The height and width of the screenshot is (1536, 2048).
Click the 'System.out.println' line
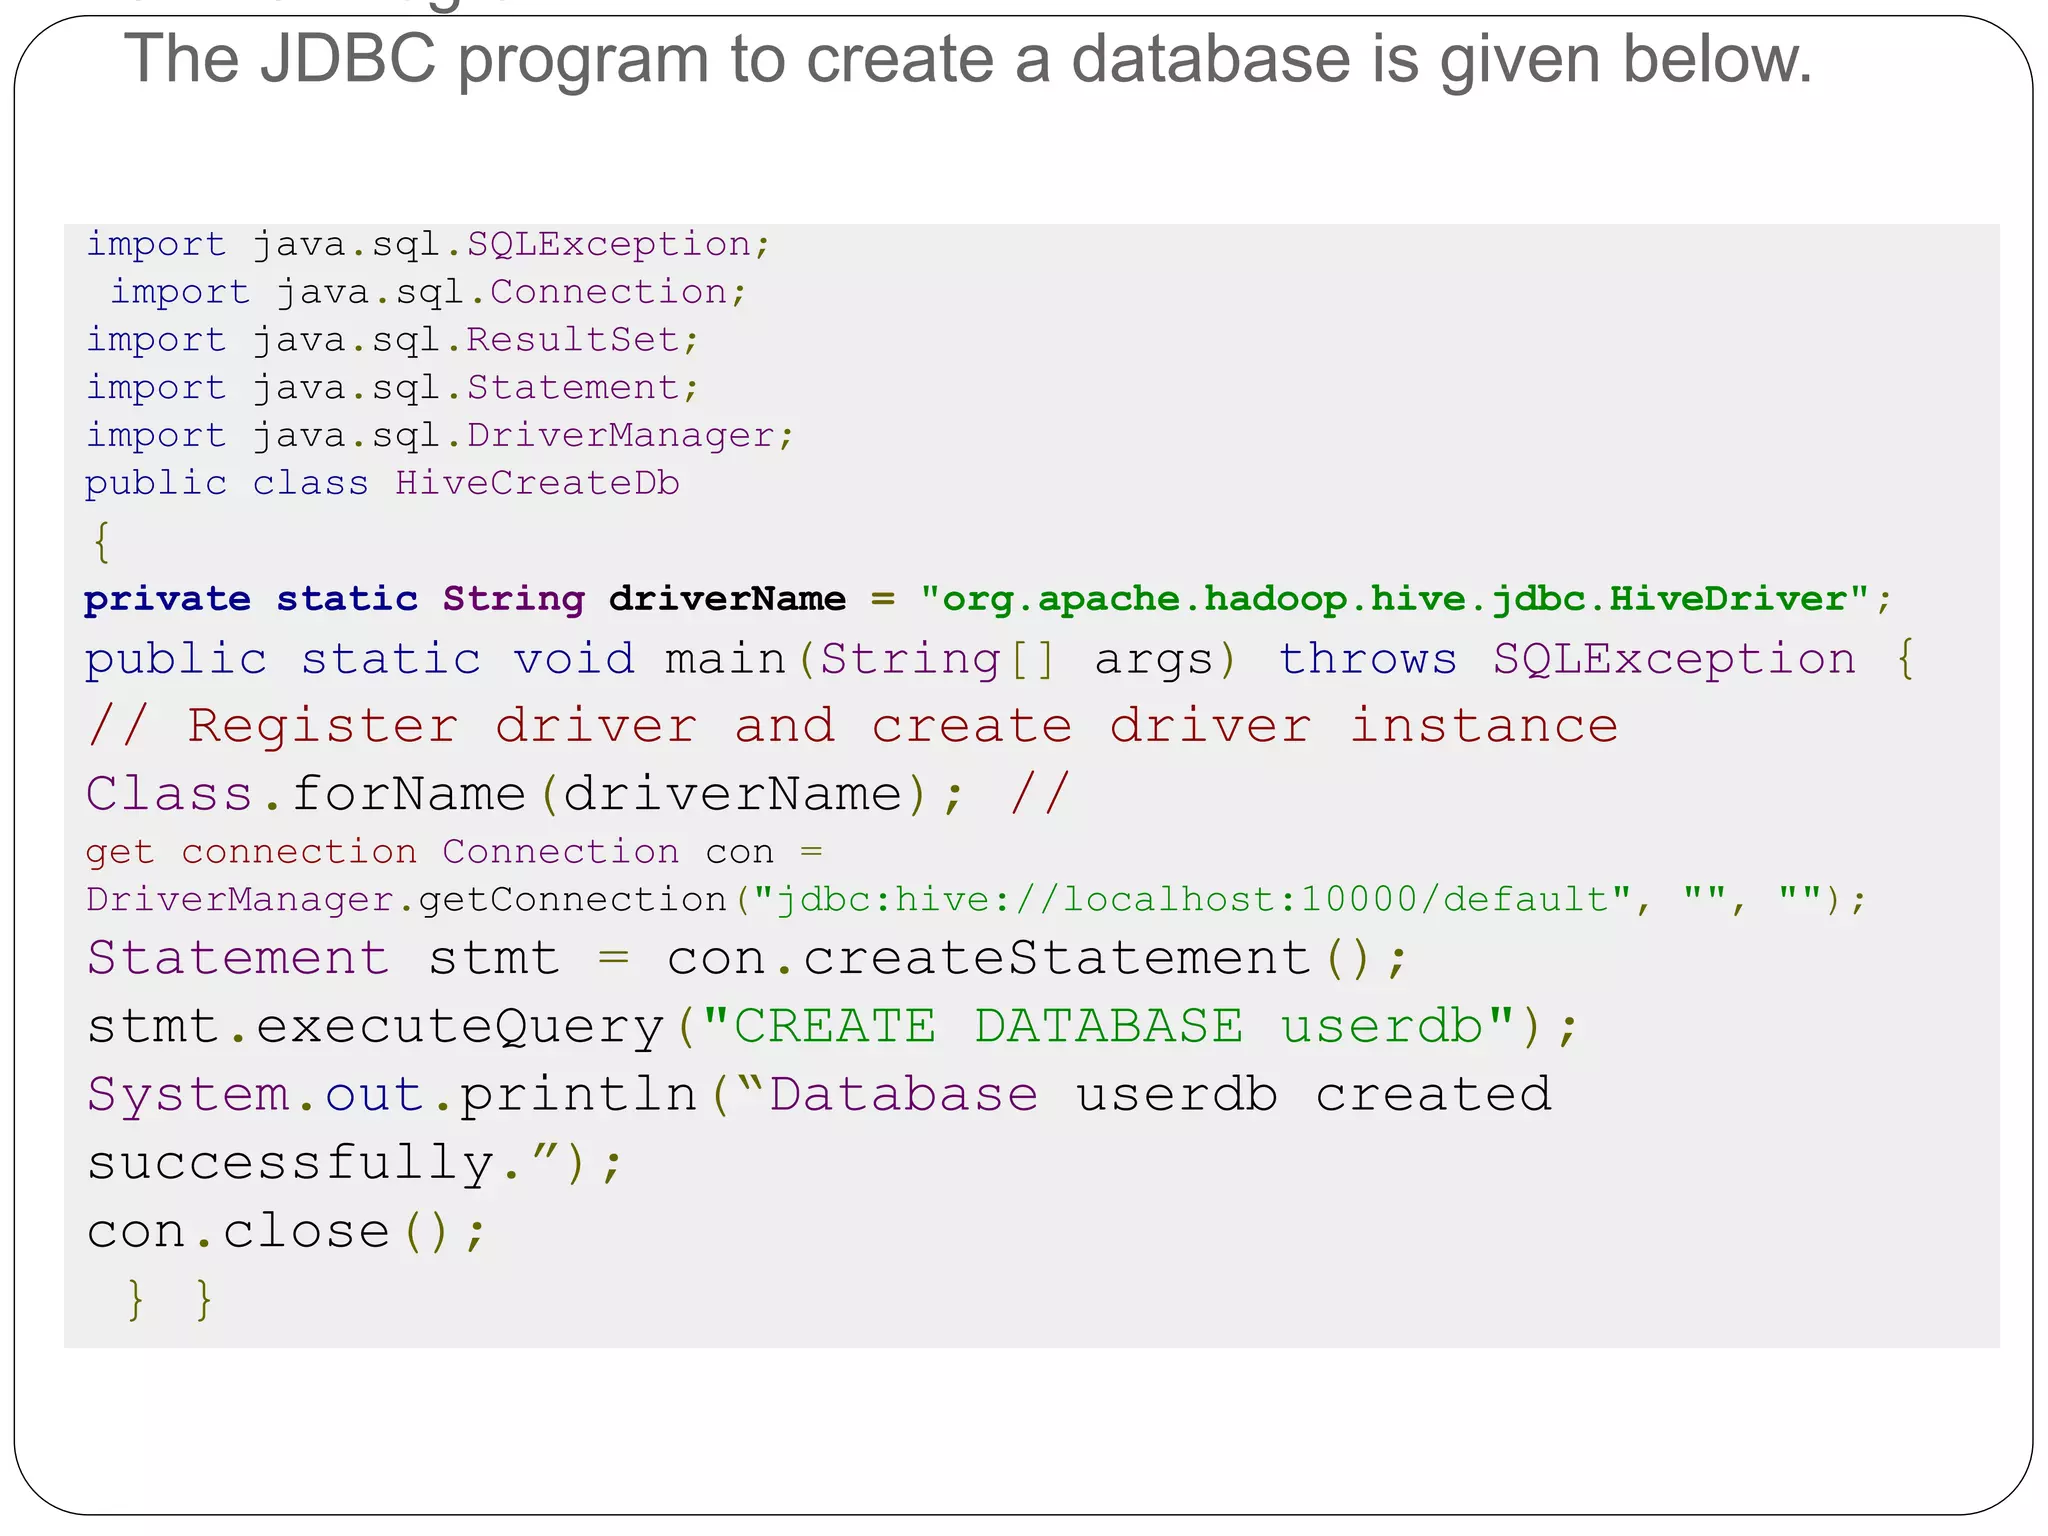coord(820,1094)
